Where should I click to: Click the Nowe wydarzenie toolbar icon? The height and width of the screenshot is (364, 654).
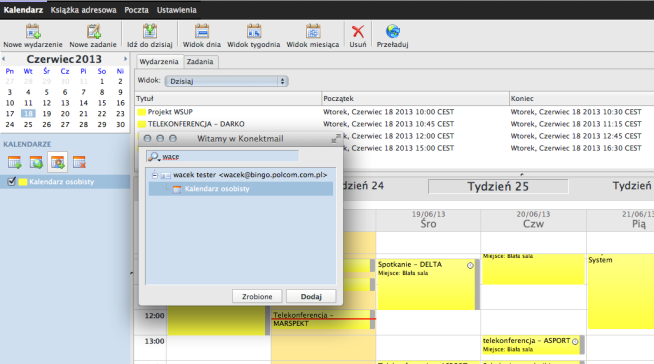[x=33, y=32]
